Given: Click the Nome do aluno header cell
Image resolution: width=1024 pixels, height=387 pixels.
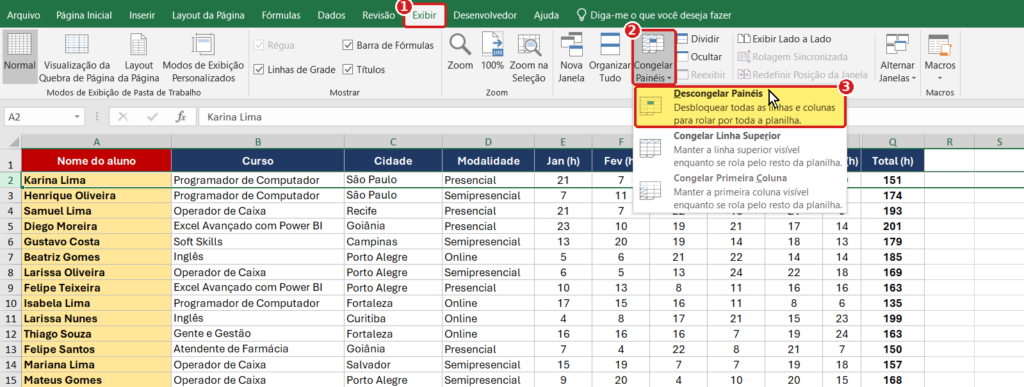Looking at the screenshot, I should coord(96,161).
